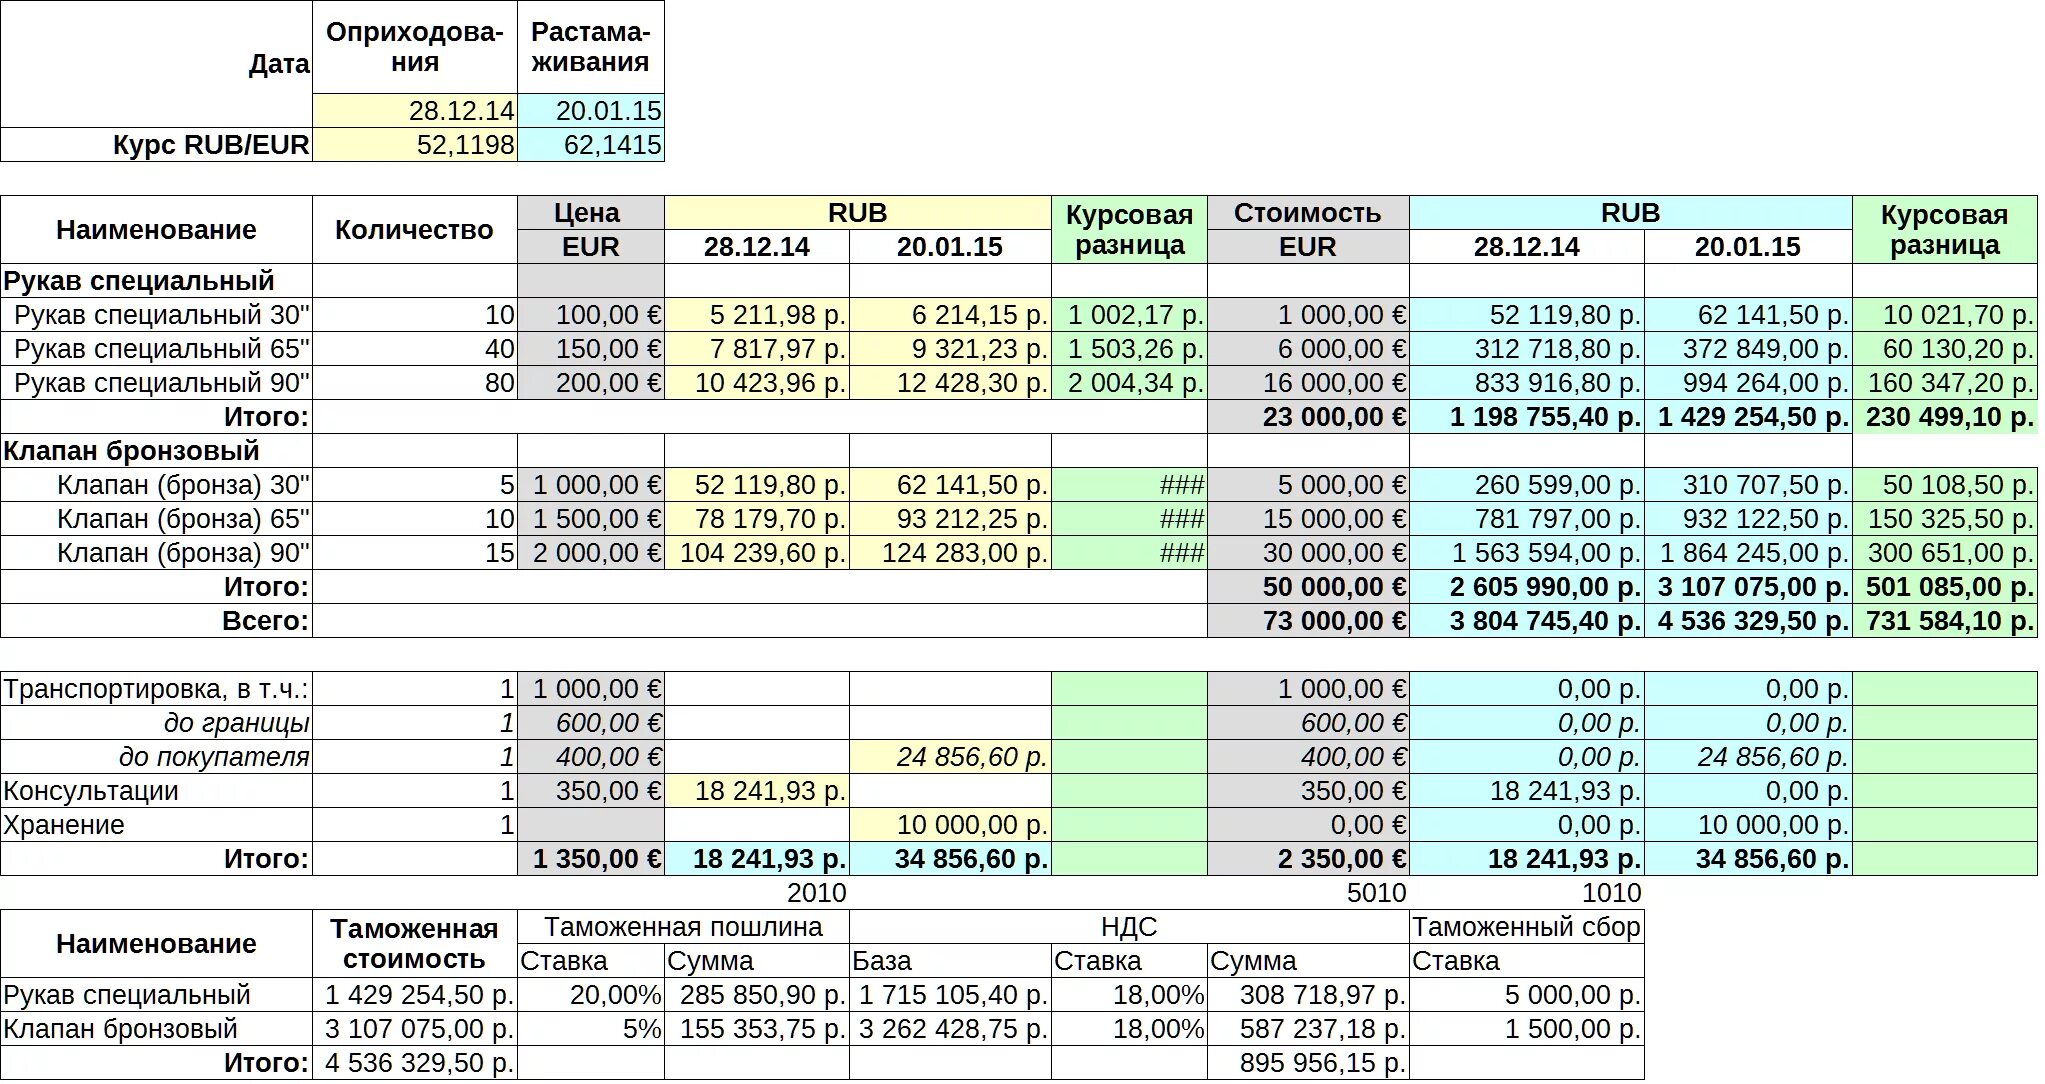Click the 'до границы' row label
2045x1084 pixels.
pos(157,723)
